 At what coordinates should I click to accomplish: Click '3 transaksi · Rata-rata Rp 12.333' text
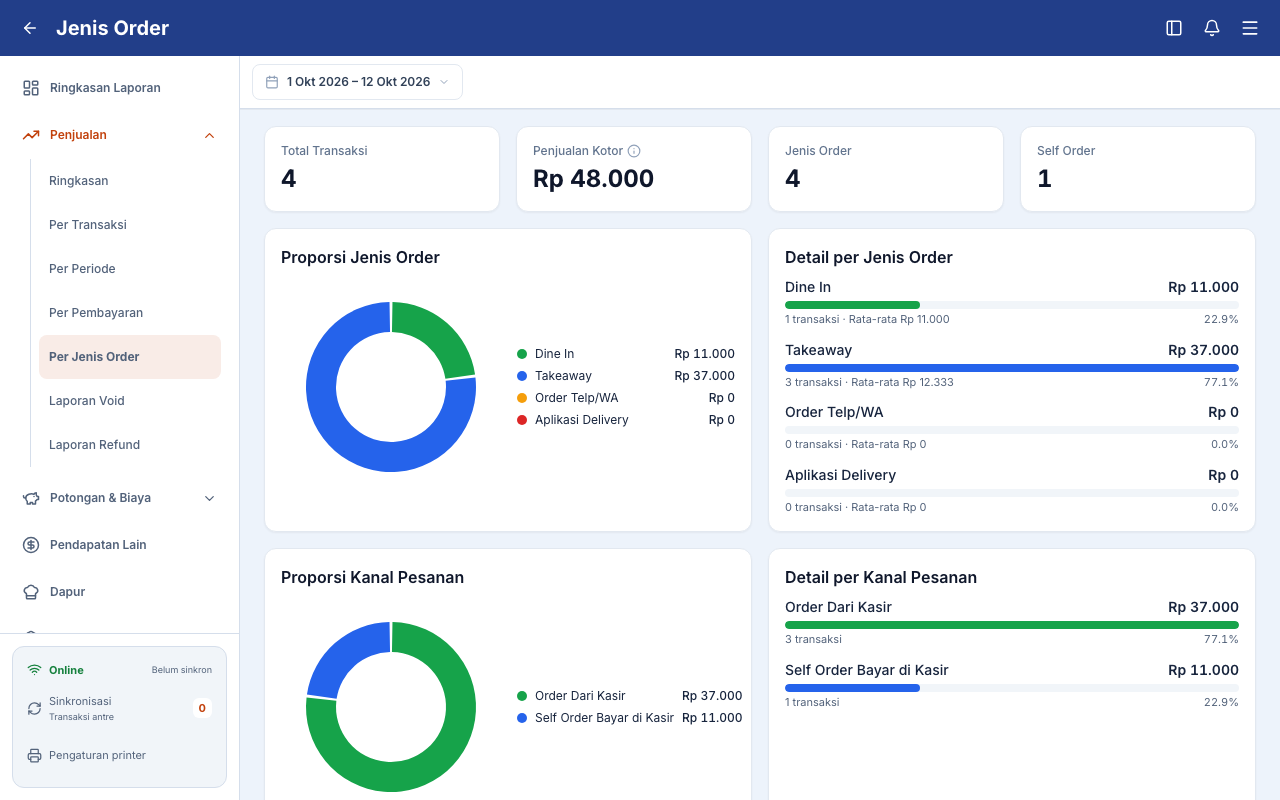pyautogui.click(x=869, y=382)
